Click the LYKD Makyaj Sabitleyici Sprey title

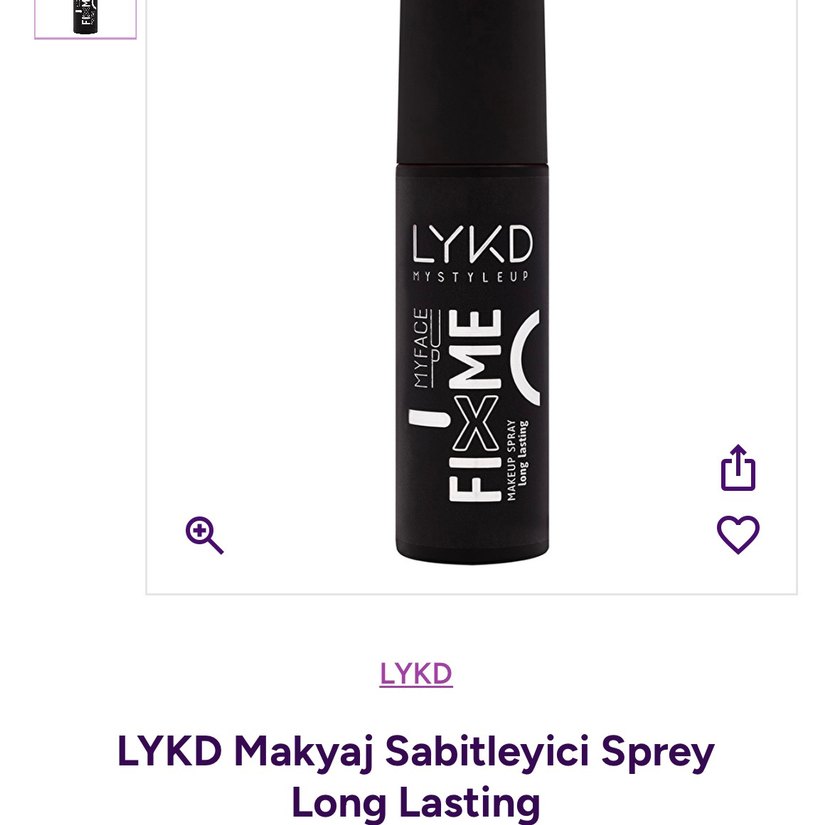pyautogui.click(x=416, y=751)
